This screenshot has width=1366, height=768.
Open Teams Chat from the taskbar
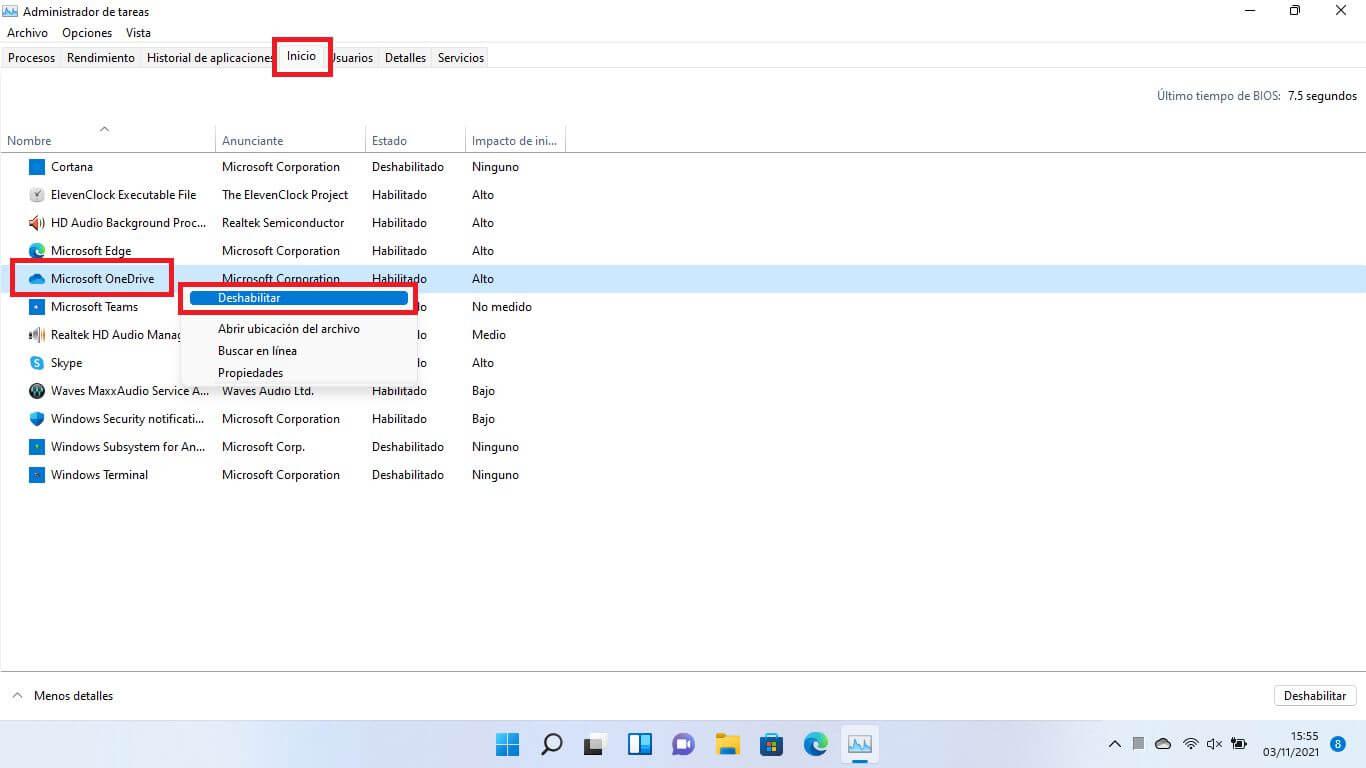coord(684,744)
